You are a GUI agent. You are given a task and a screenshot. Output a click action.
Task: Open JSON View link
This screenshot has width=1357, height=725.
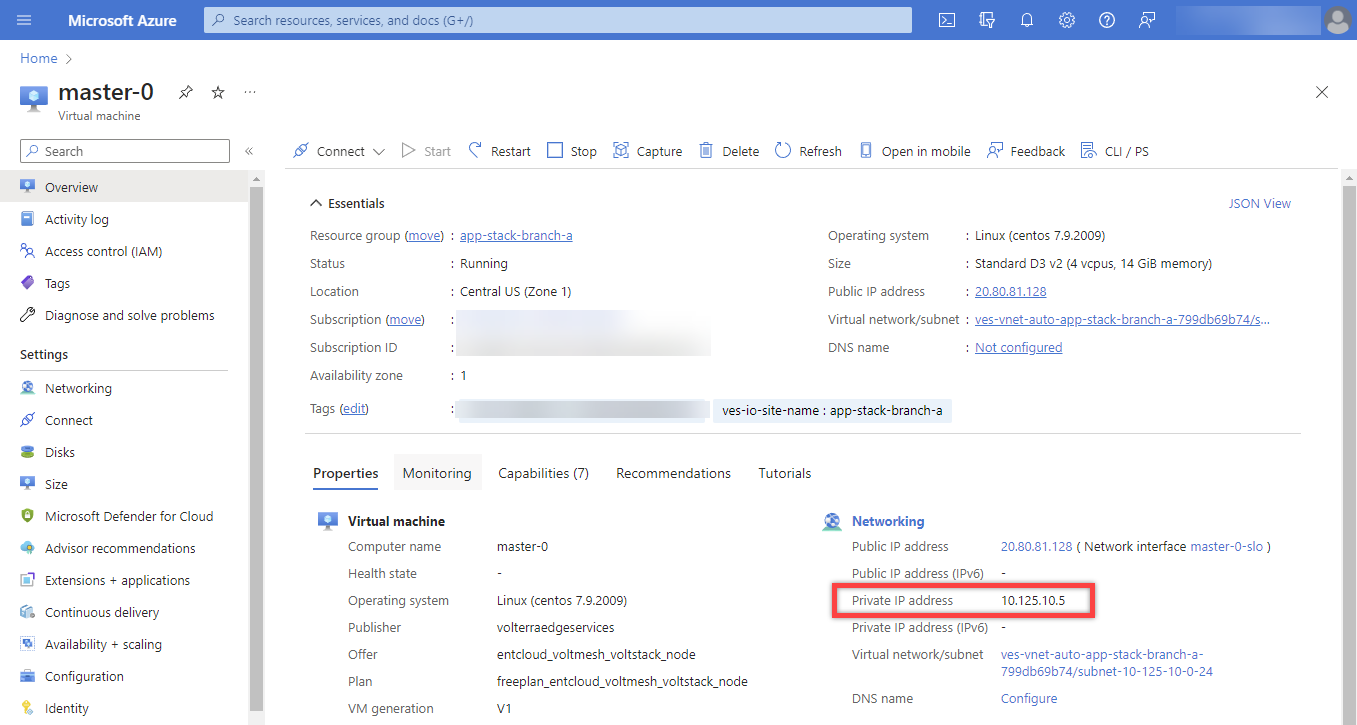pos(1259,203)
